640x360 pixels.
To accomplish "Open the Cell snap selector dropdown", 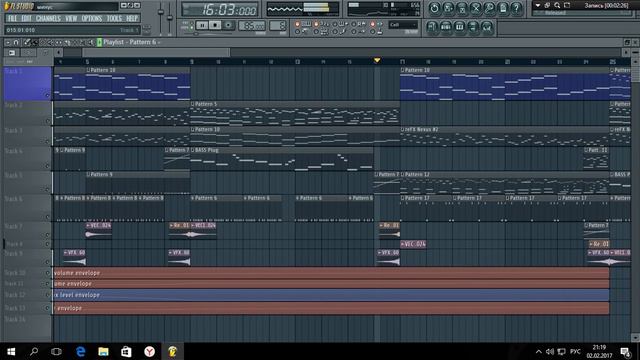I will (403, 25).
